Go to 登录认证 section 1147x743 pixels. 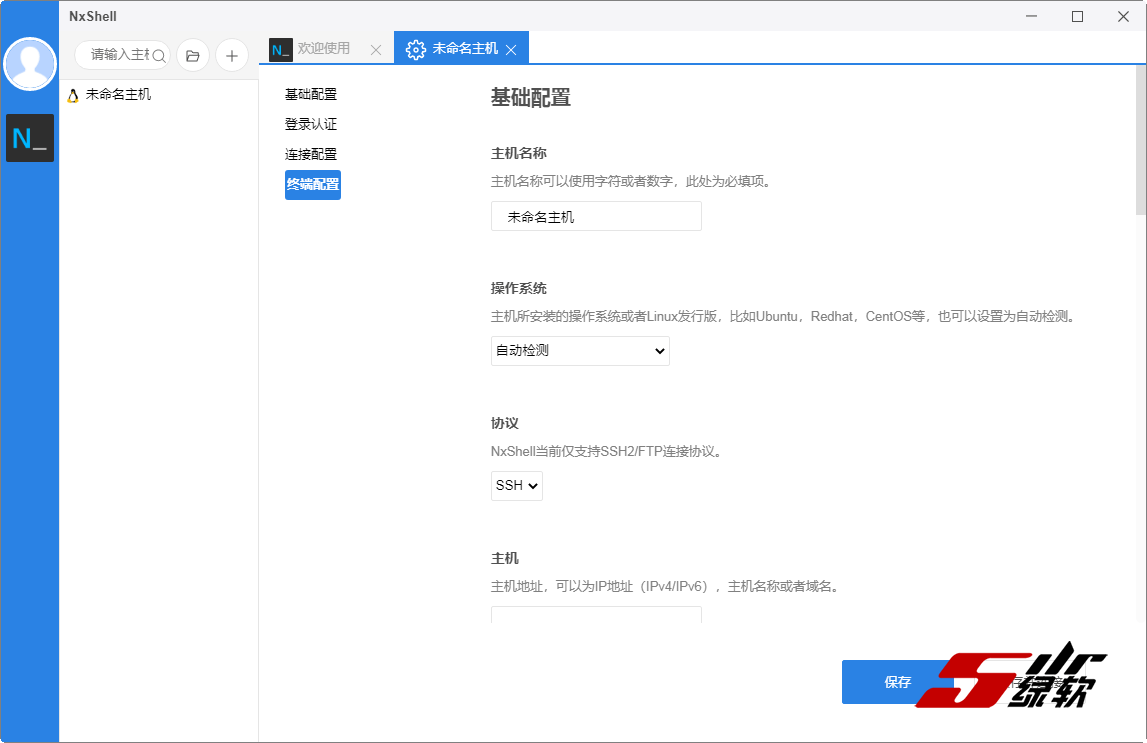[311, 124]
